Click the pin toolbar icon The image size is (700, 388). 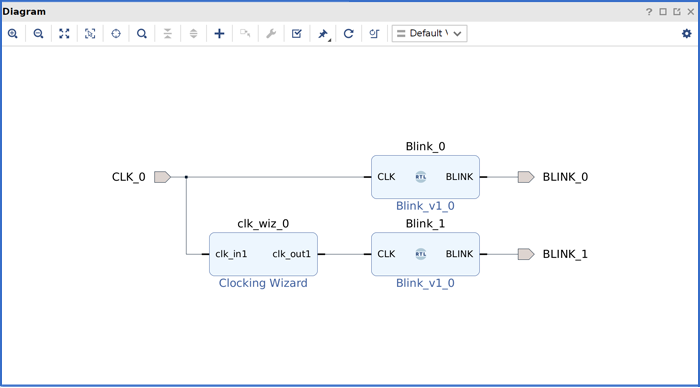(x=323, y=34)
